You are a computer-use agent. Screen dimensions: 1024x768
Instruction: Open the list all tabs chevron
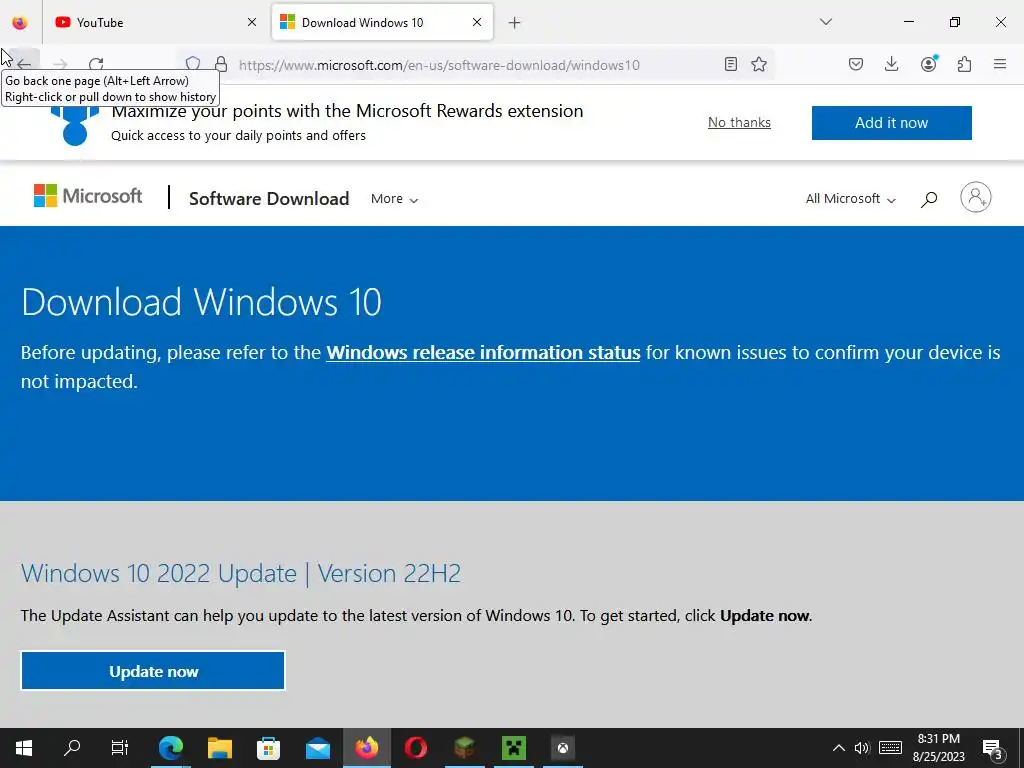tap(825, 22)
